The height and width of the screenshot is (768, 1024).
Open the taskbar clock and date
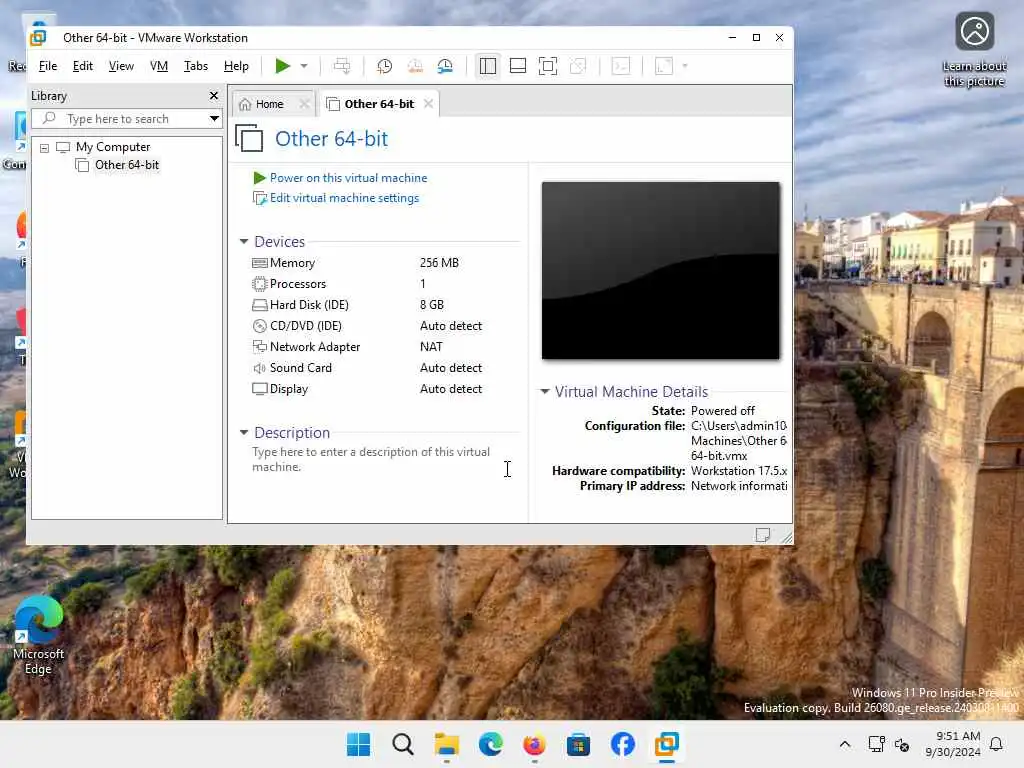tap(953, 744)
